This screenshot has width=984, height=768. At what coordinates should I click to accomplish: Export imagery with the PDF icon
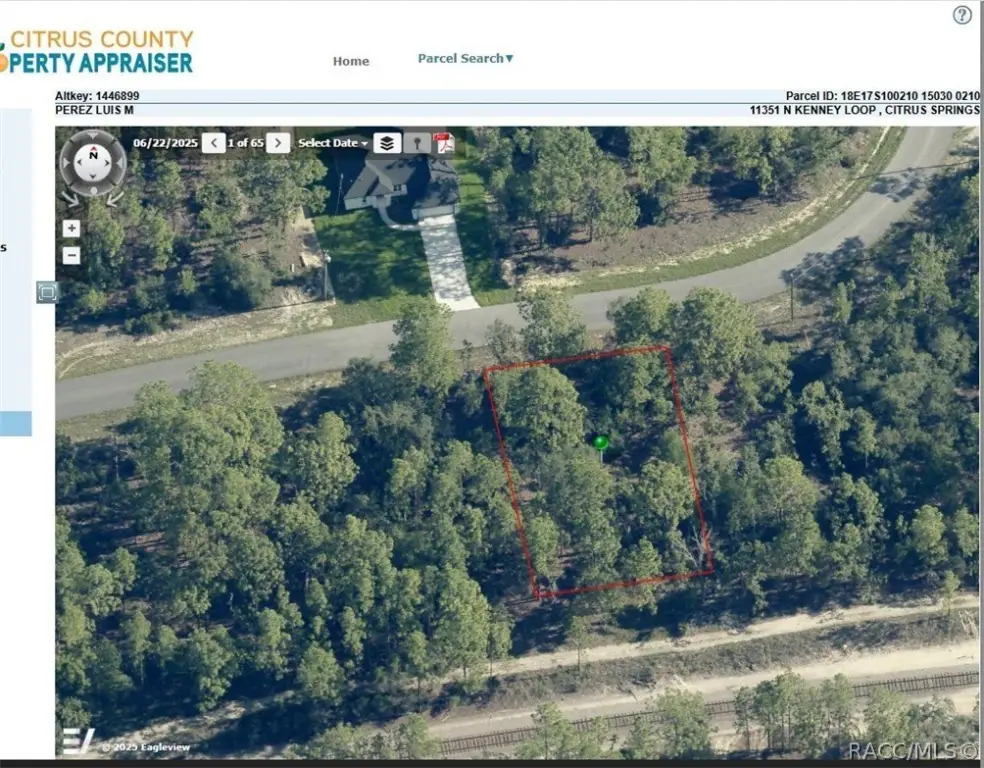click(x=444, y=143)
